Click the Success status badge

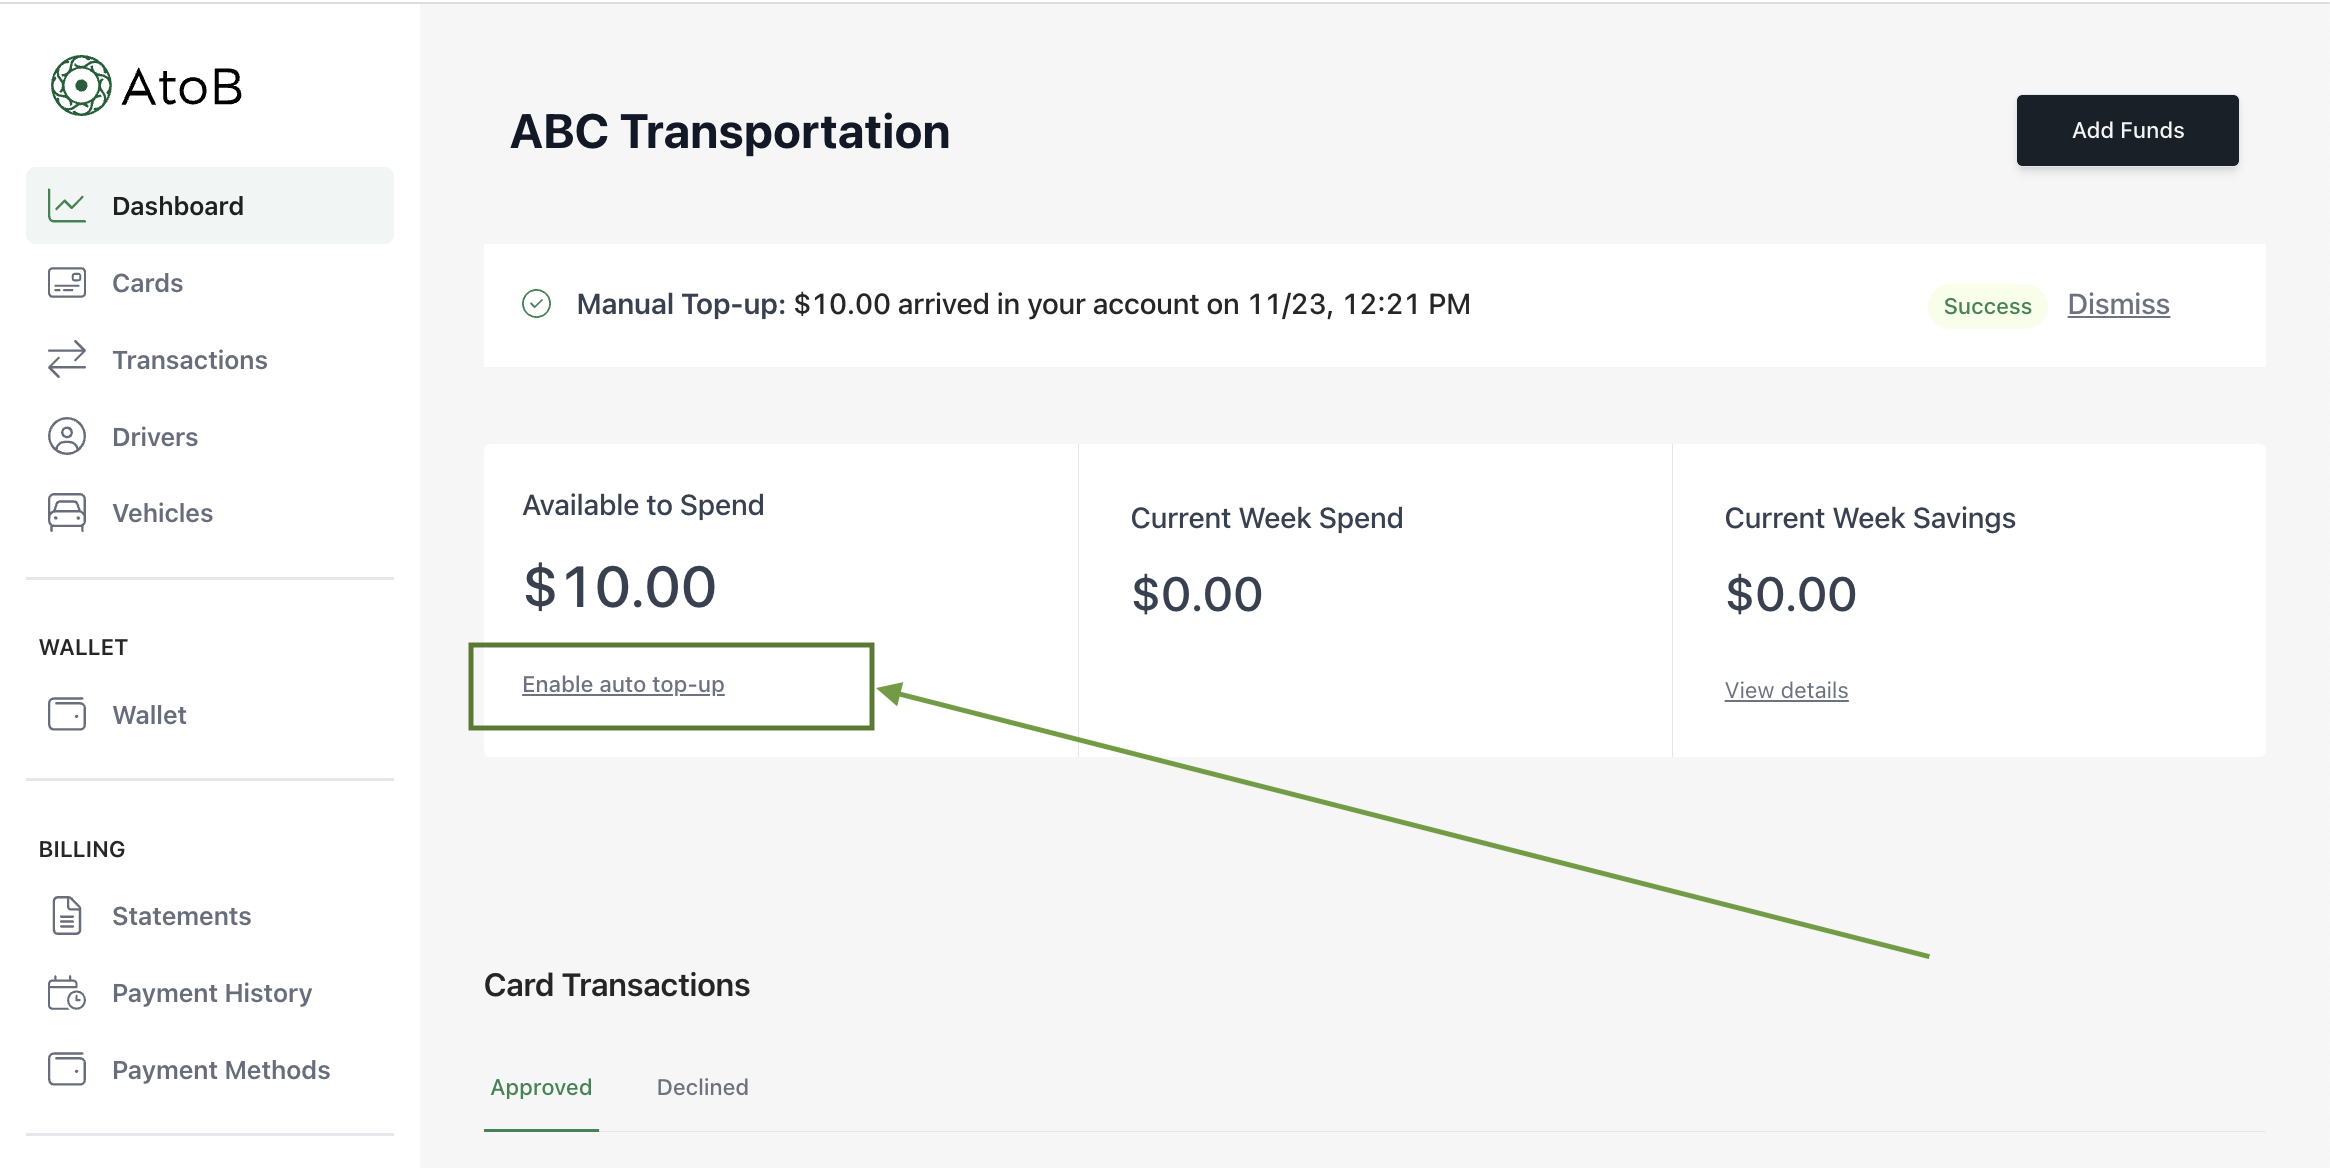[1988, 306]
